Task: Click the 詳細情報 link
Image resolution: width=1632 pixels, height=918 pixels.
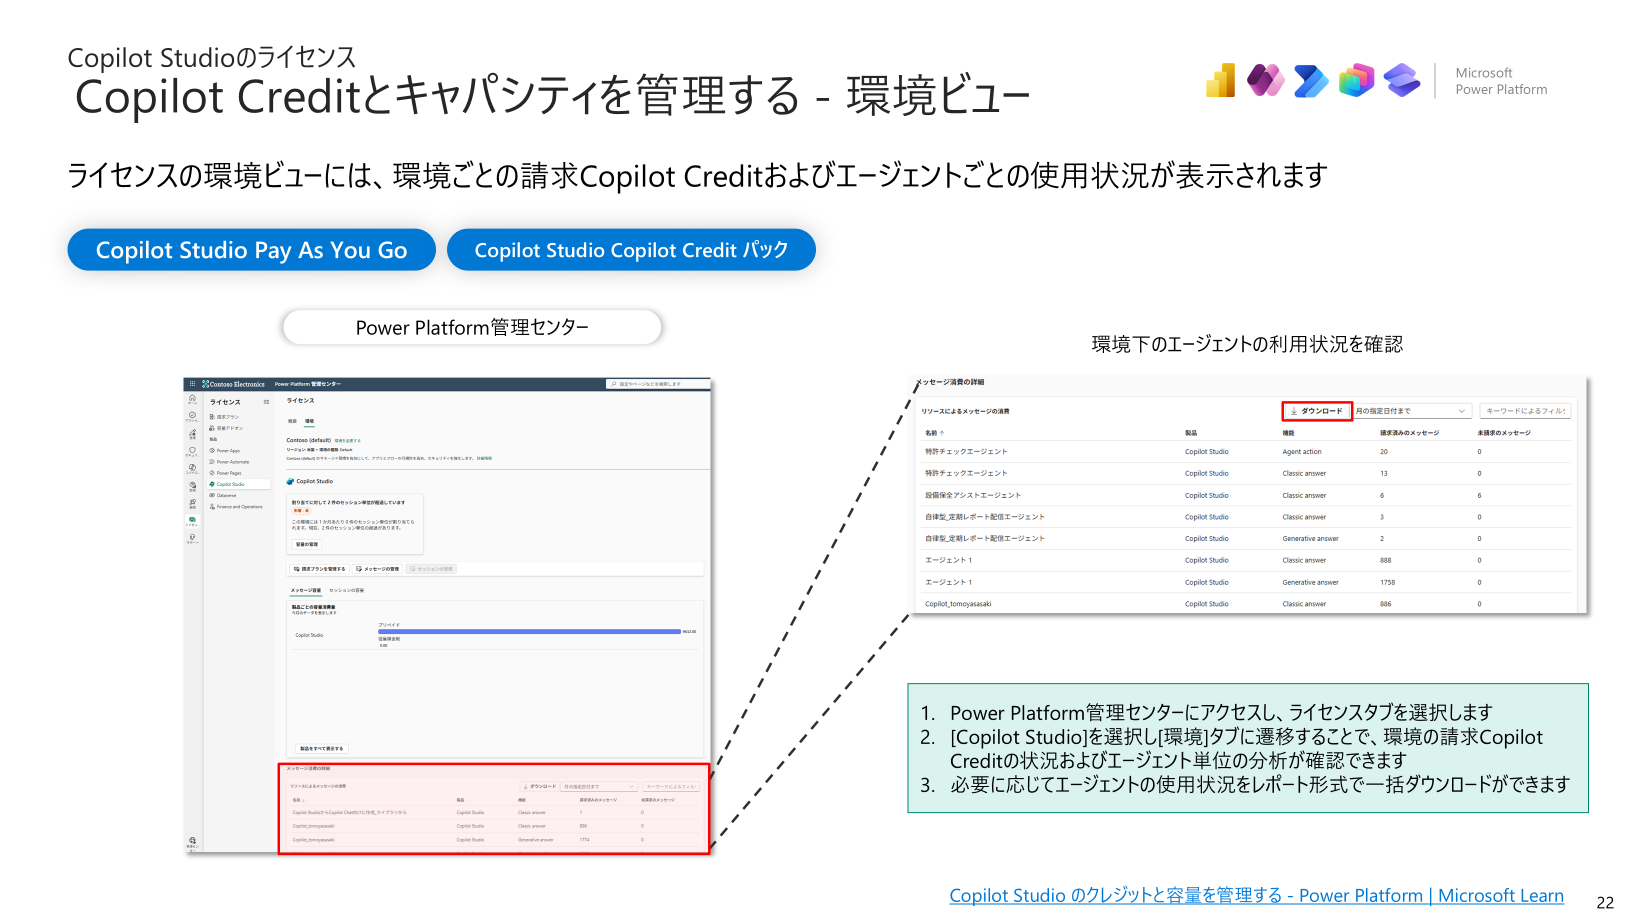Action: click(484, 458)
